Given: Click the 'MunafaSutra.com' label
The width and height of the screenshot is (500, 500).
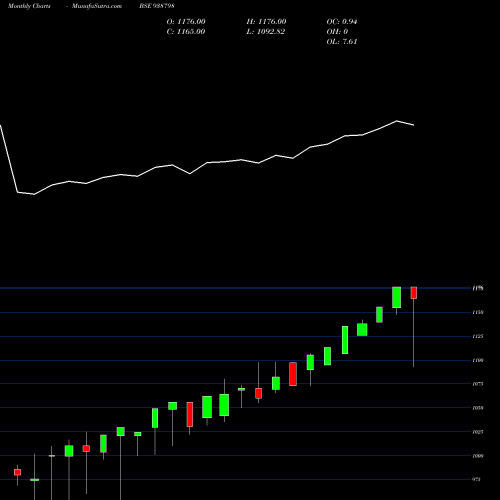Looking at the screenshot, I should [x=97, y=6].
